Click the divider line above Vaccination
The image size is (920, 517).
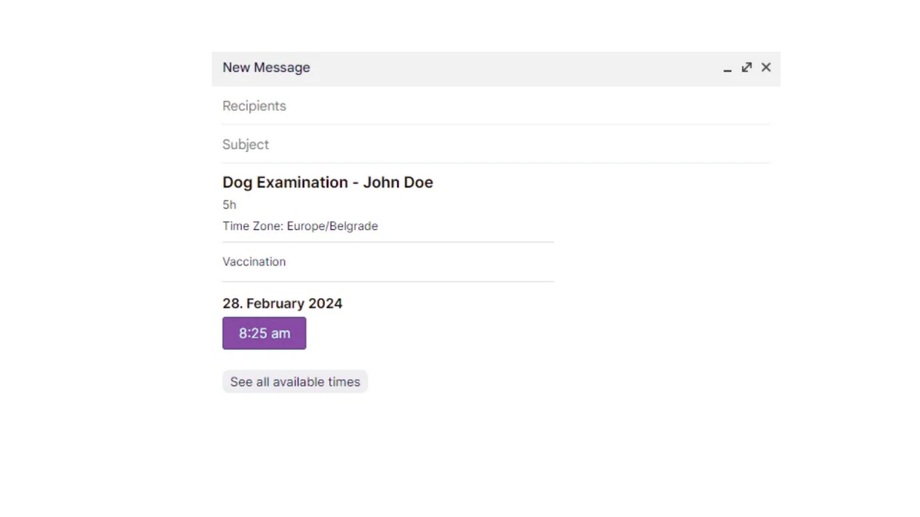[x=388, y=242]
